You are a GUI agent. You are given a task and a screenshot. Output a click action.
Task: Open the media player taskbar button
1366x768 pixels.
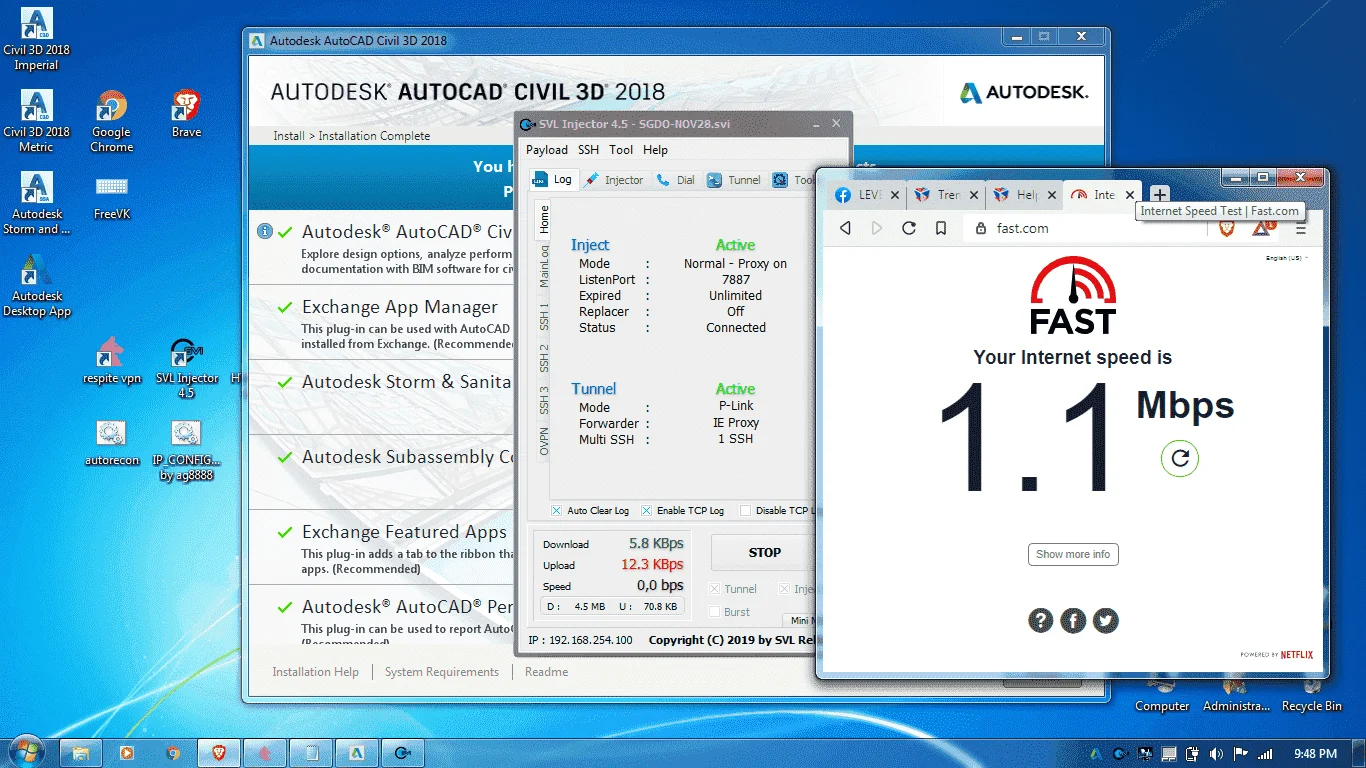[127, 753]
